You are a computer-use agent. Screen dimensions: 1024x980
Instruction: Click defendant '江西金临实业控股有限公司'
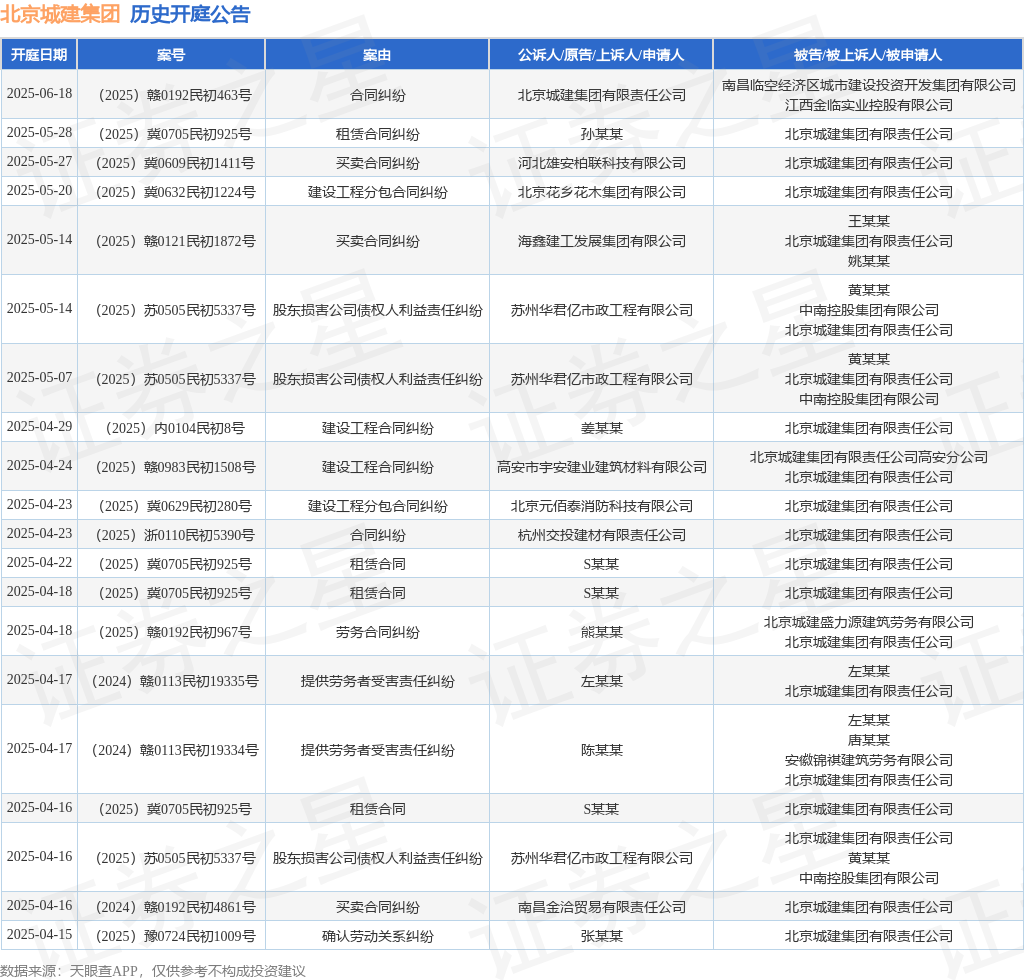pos(869,105)
